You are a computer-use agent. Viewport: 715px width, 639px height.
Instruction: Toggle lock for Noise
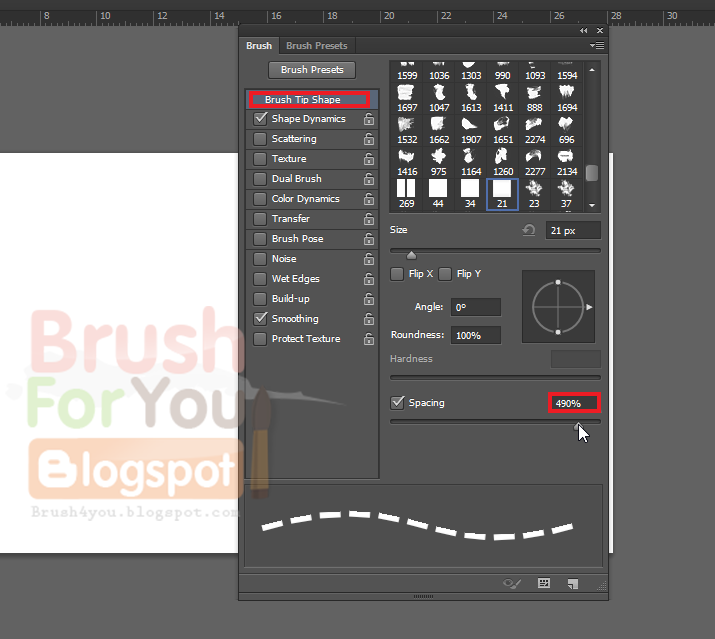(x=369, y=259)
